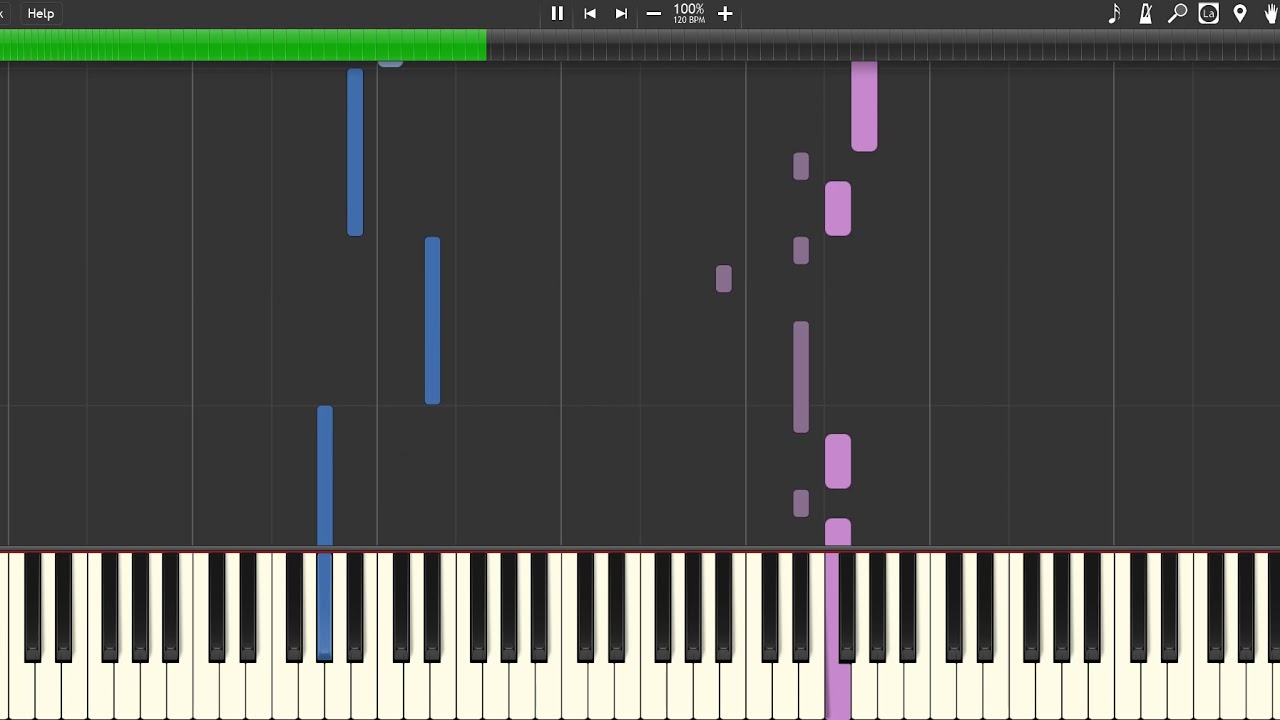
Task: Open the music note settings icon
Action: point(1115,13)
